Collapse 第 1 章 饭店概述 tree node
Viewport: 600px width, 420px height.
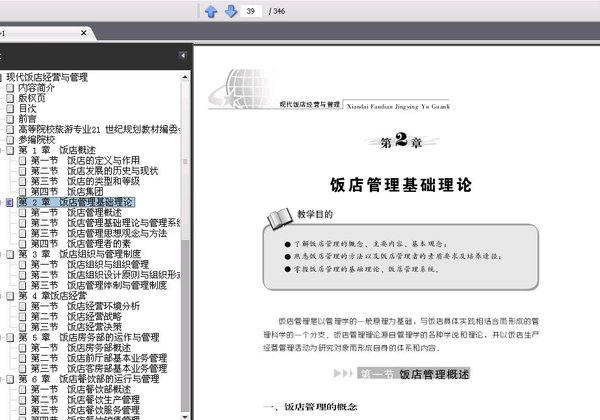coord(1,150)
